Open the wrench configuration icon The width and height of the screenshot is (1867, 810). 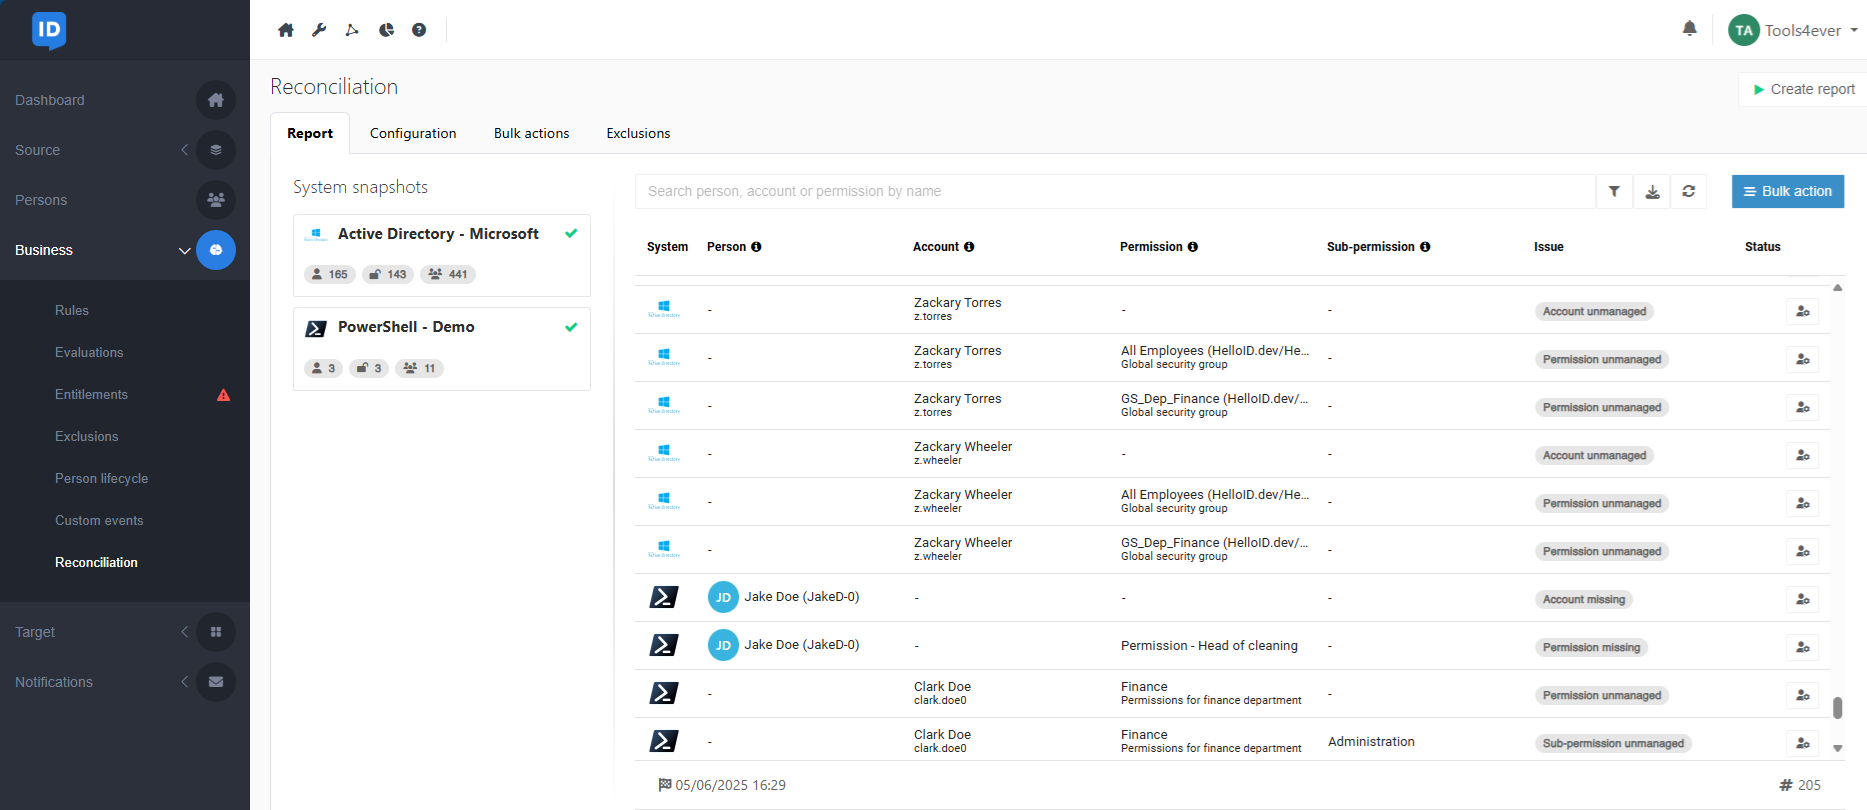pos(319,30)
